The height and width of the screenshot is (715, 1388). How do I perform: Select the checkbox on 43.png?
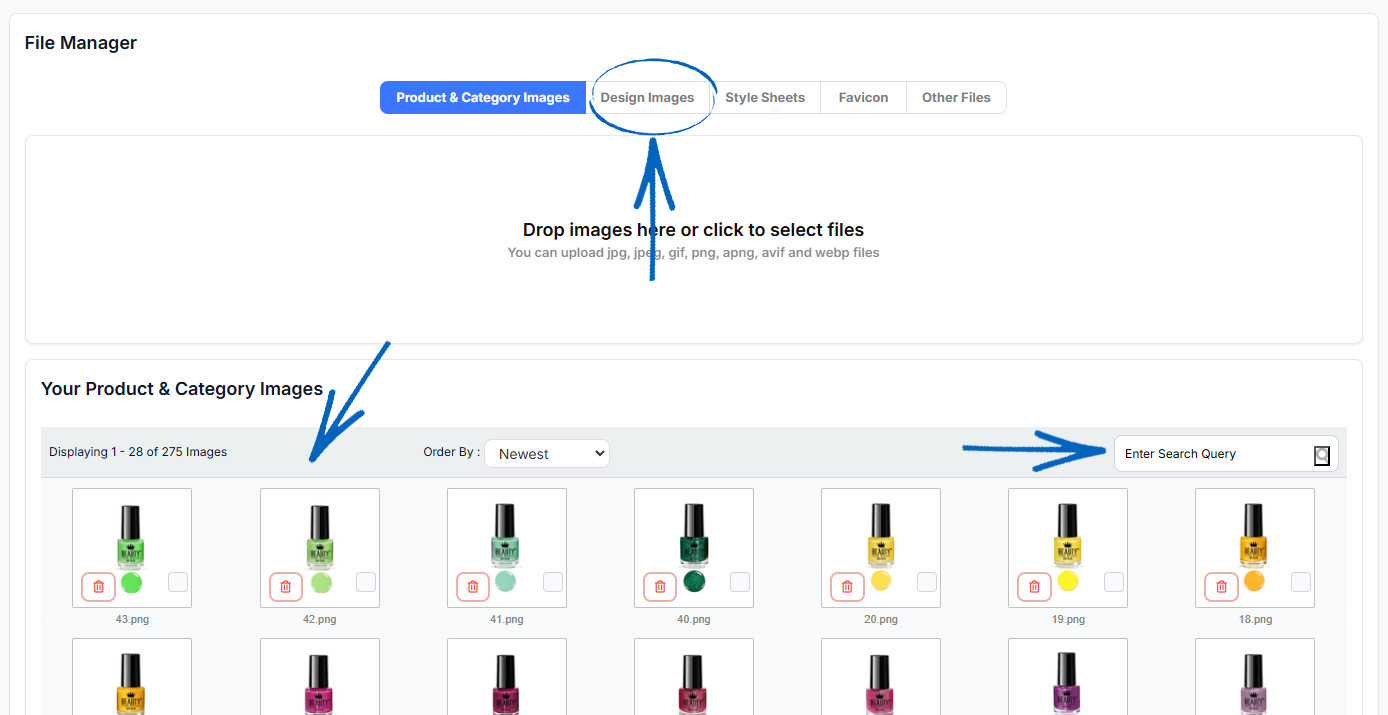click(x=178, y=582)
